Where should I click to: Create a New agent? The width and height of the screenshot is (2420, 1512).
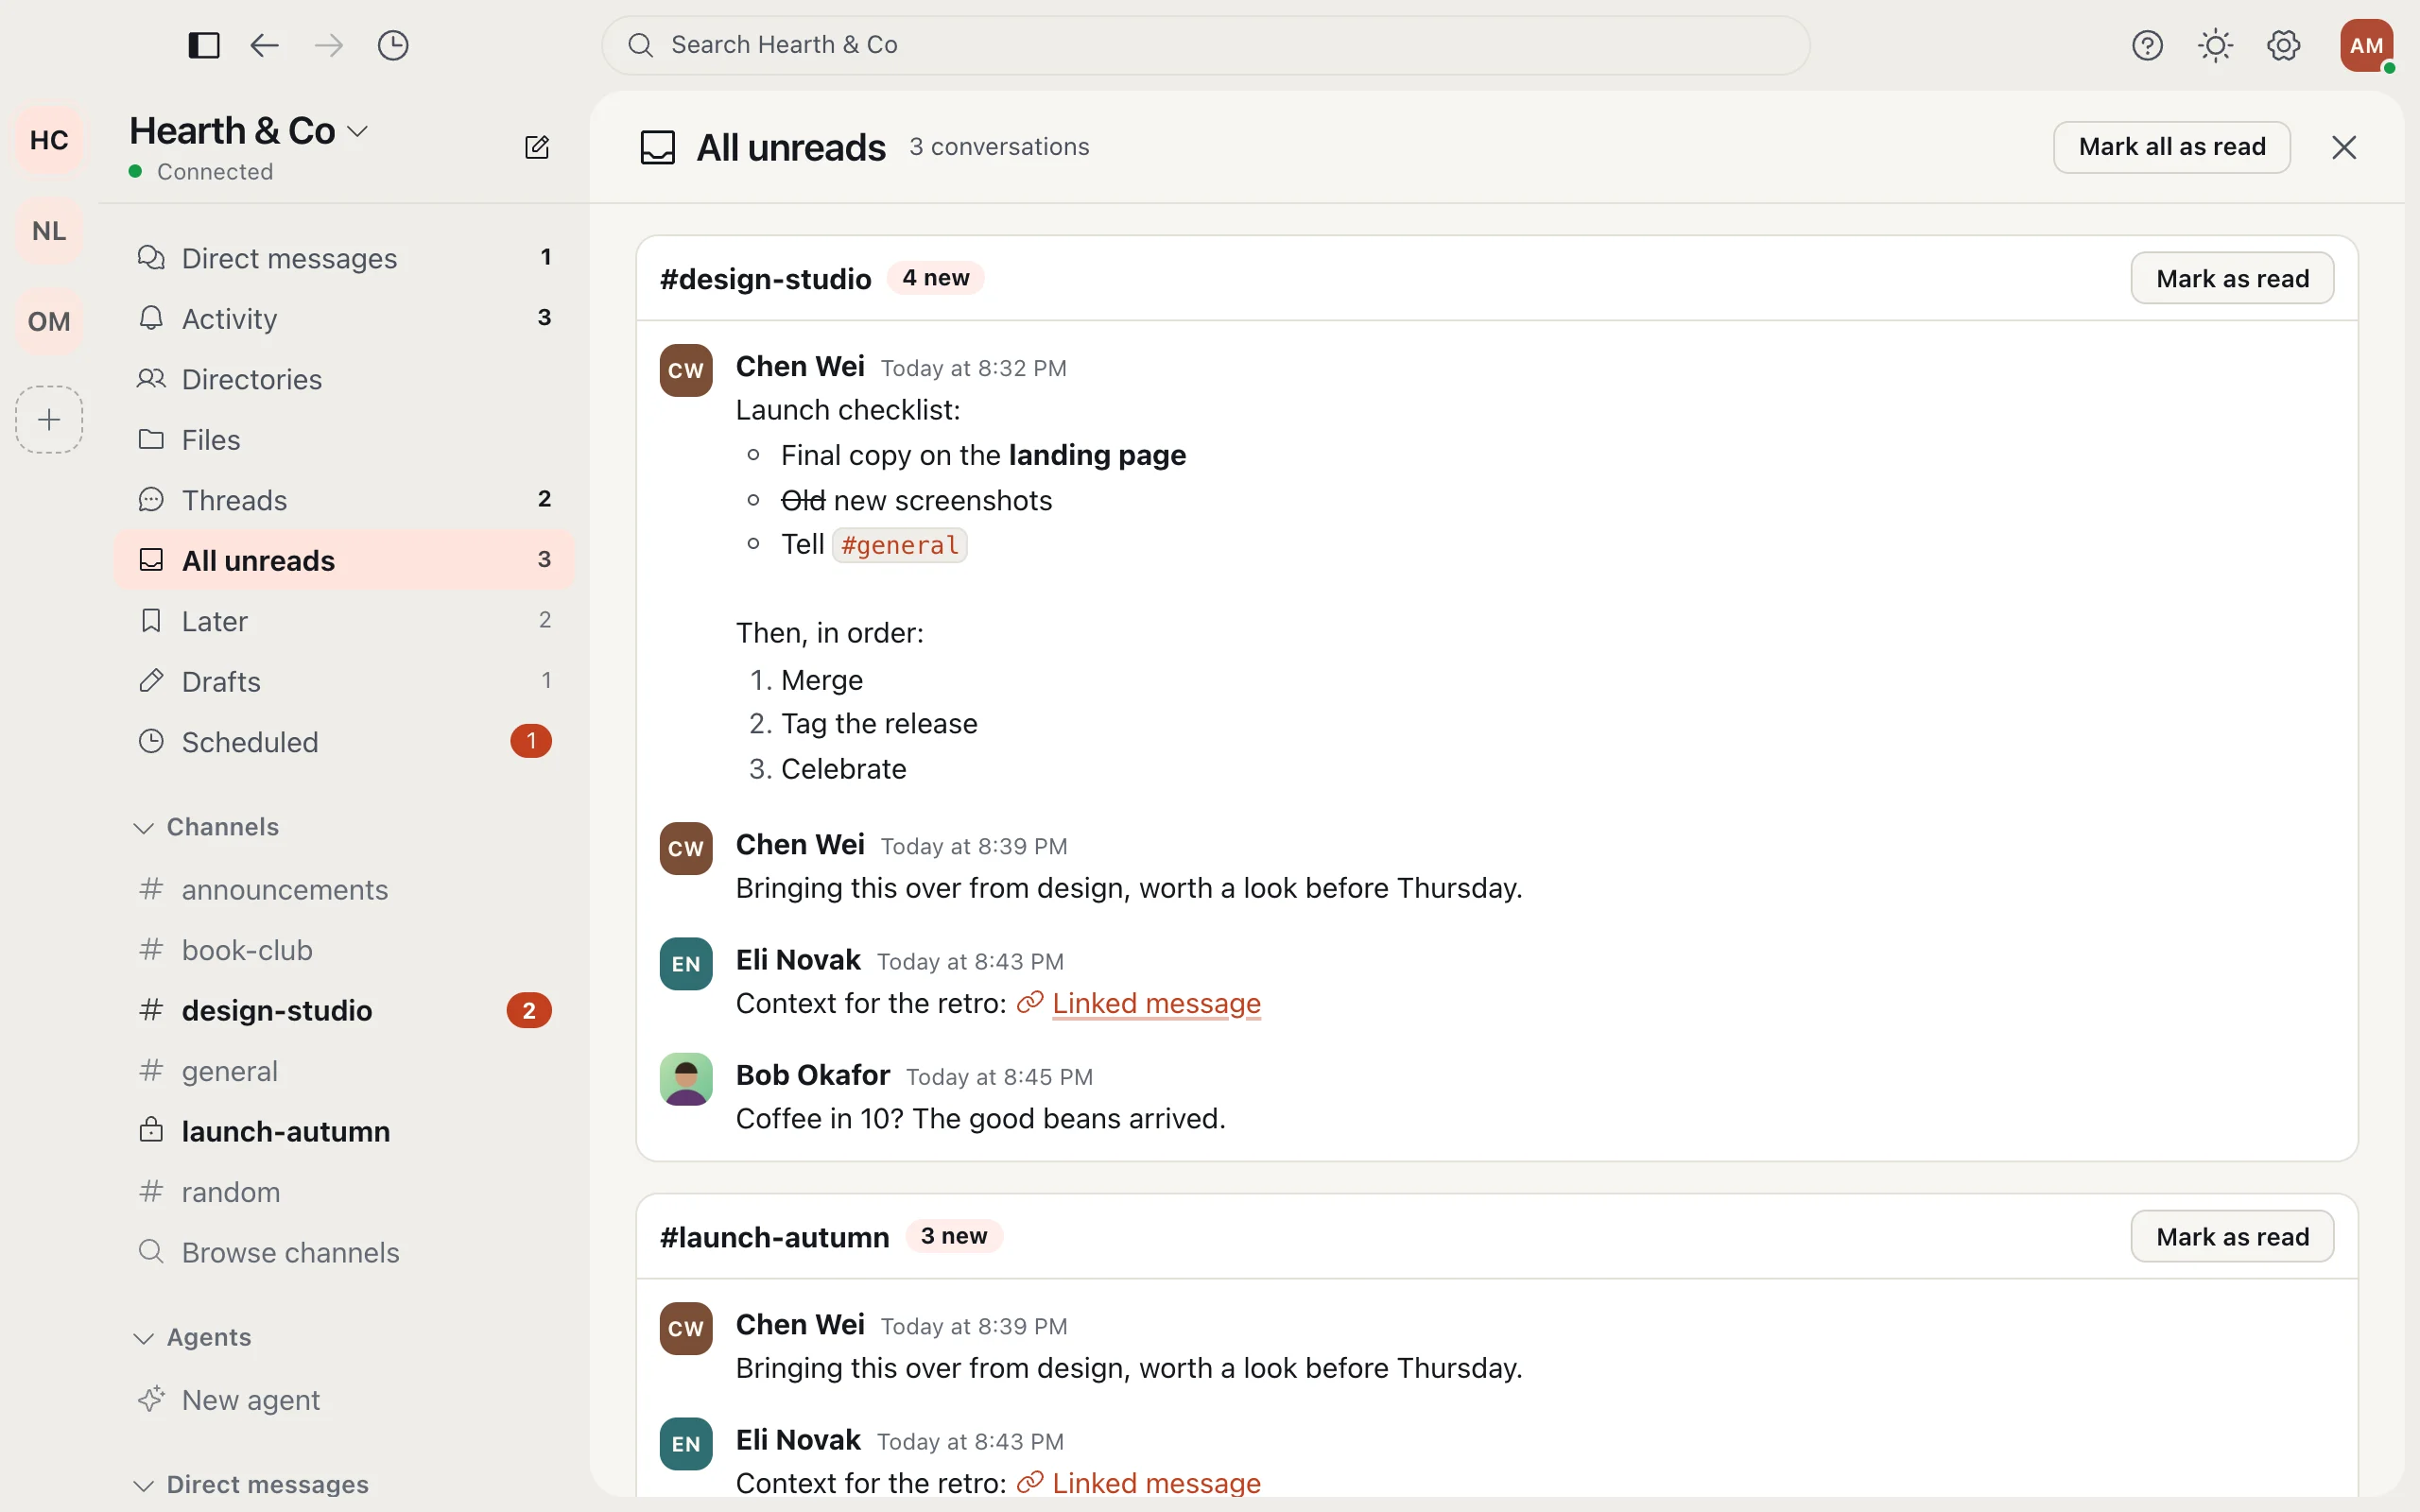[x=344, y=1399]
